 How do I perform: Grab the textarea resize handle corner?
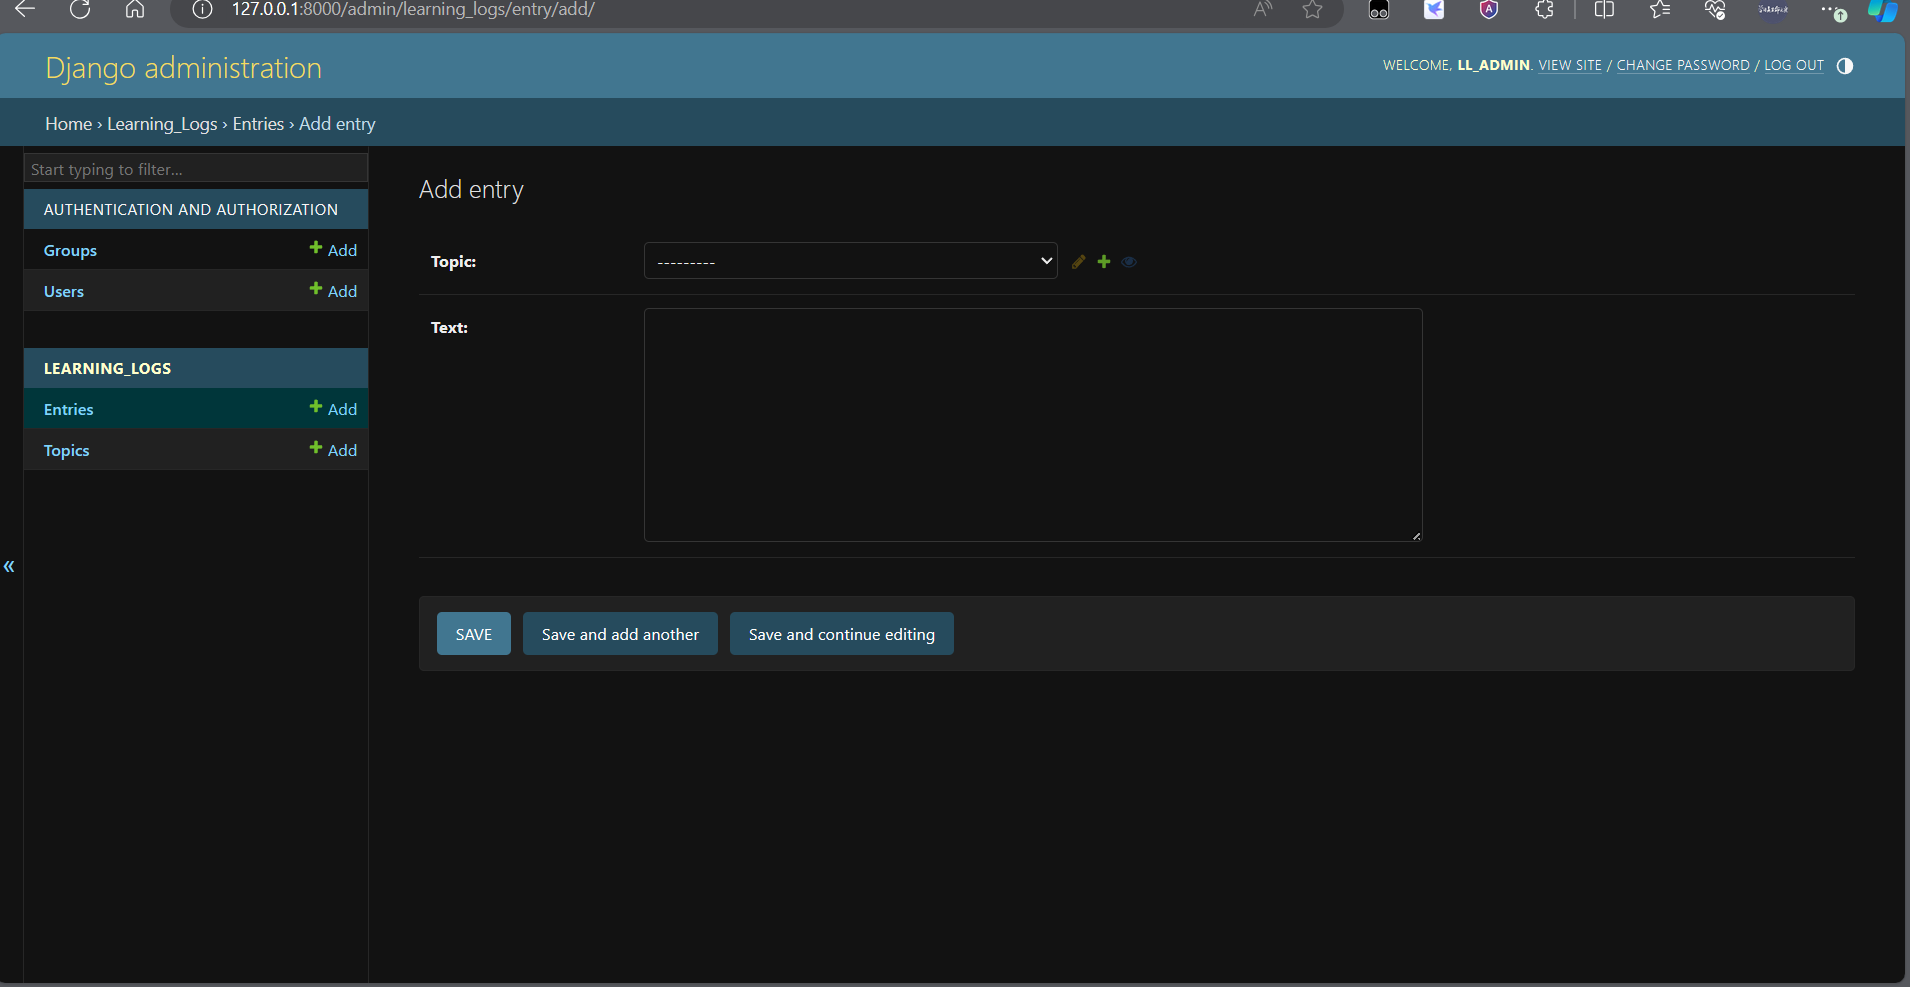click(1416, 536)
